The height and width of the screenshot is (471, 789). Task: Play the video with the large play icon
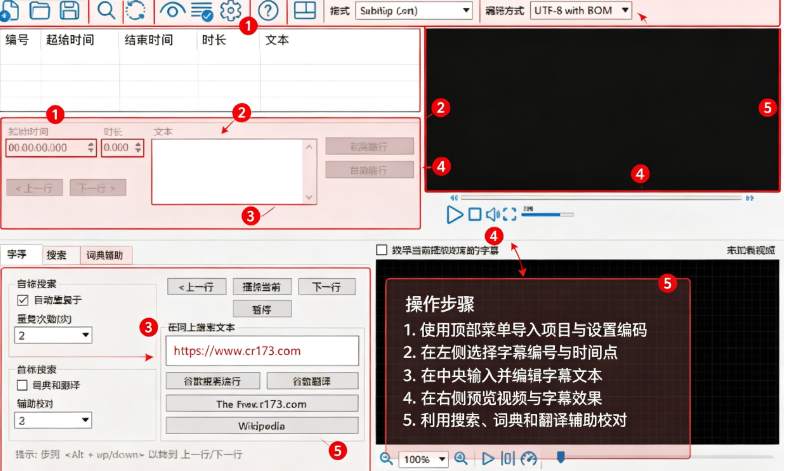(x=454, y=214)
